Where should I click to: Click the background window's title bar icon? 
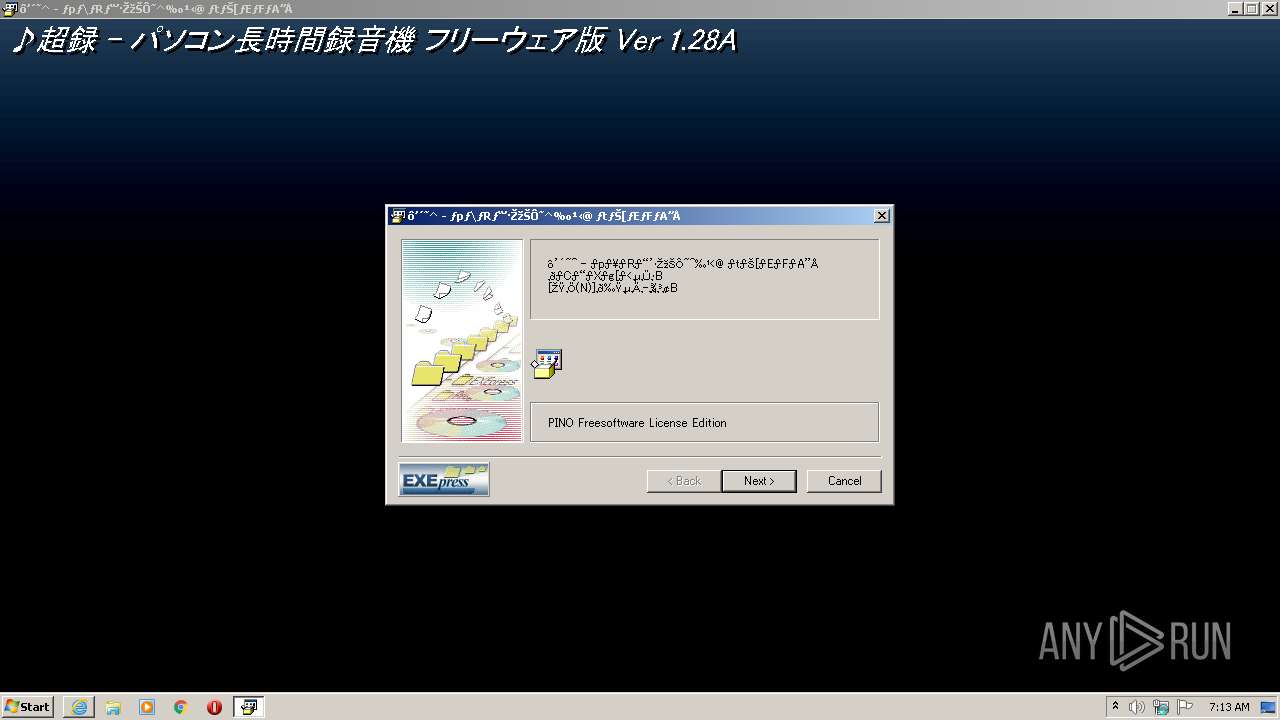pos(9,8)
